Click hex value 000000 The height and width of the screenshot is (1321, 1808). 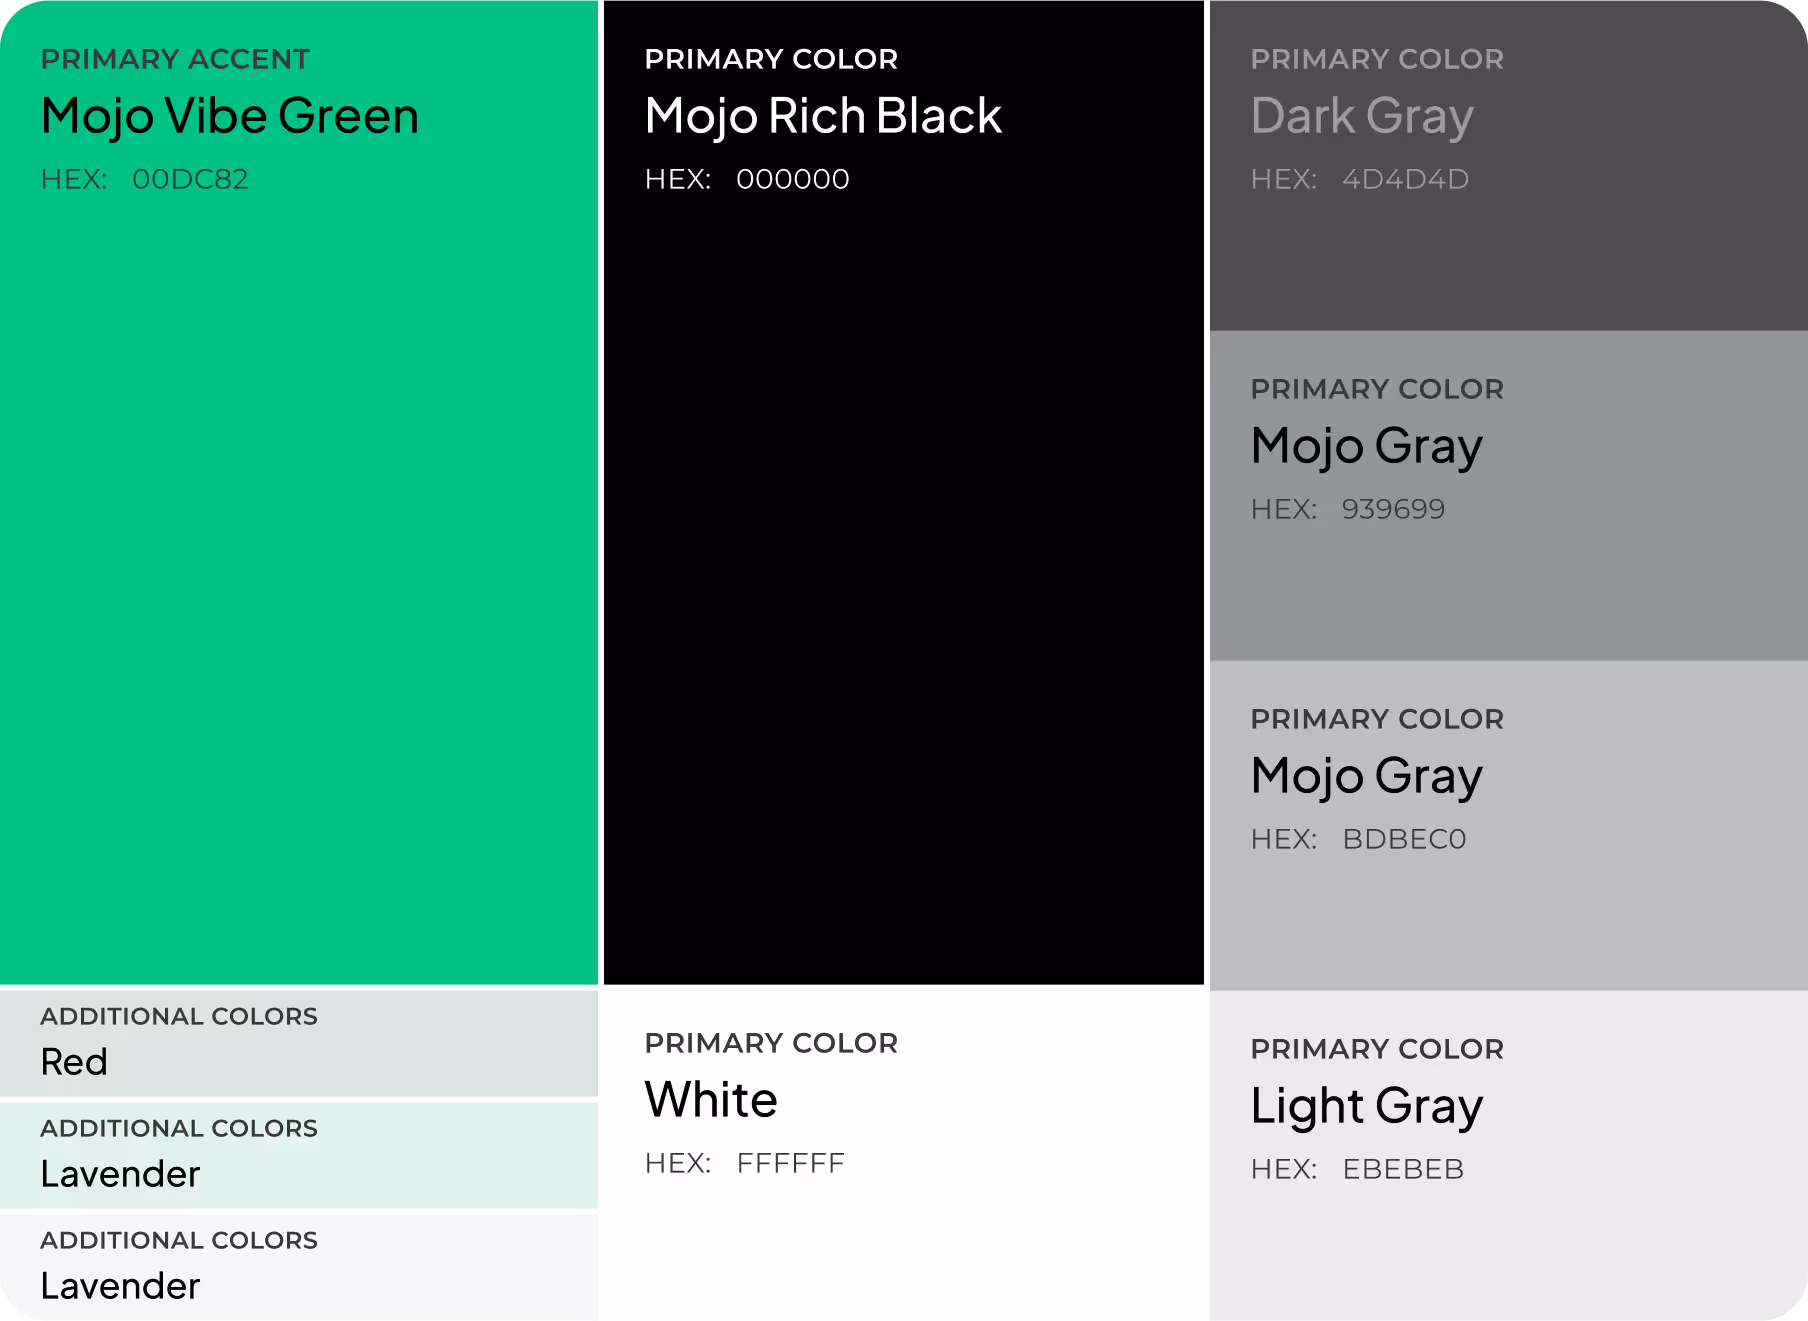(793, 179)
